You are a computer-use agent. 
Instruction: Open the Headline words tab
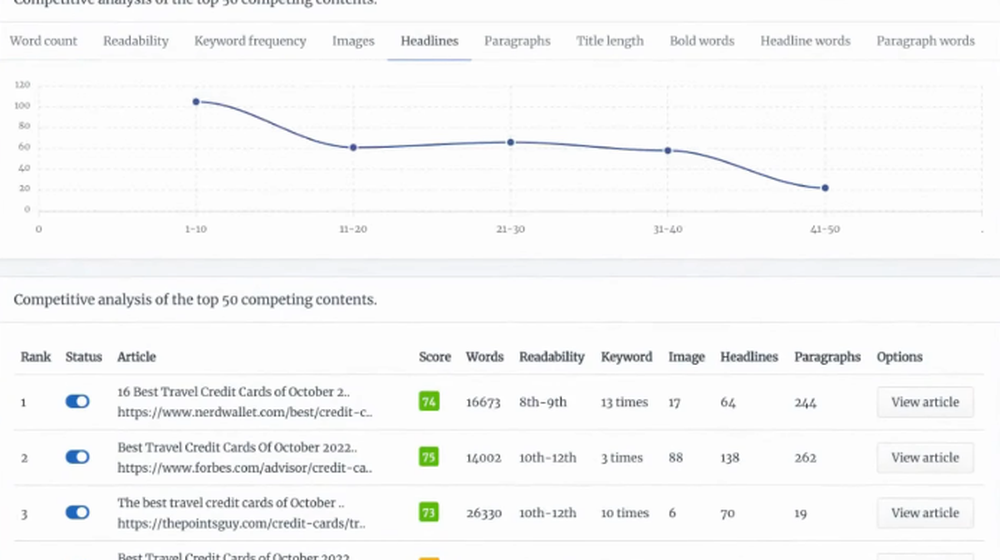click(805, 41)
